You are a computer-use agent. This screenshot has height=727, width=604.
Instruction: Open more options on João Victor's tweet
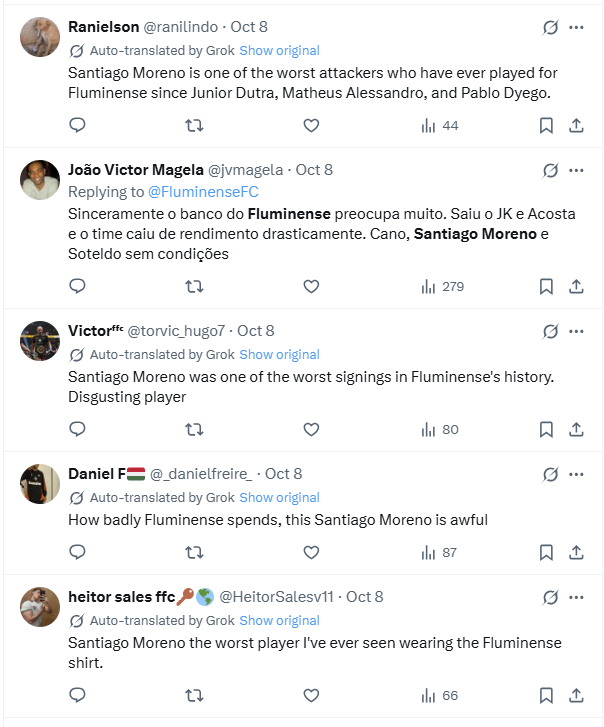[x=576, y=170]
